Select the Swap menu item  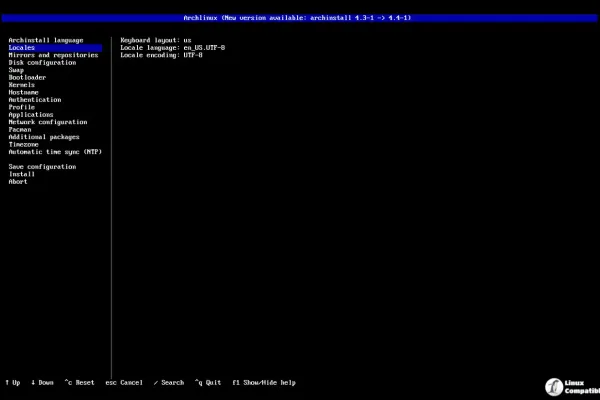(x=16, y=70)
